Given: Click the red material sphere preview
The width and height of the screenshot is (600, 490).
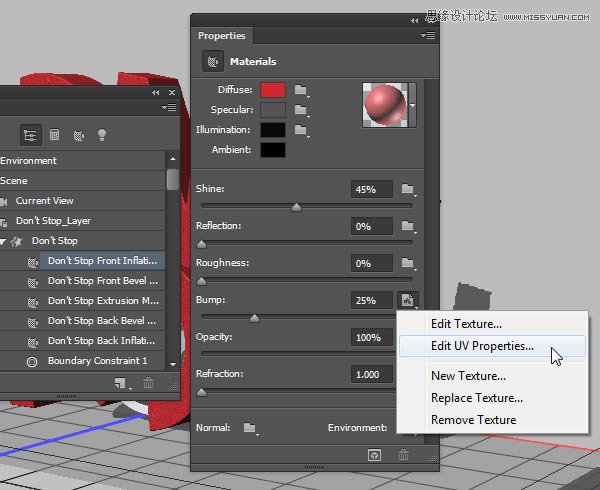Looking at the screenshot, I should click(x=385, y=105).
